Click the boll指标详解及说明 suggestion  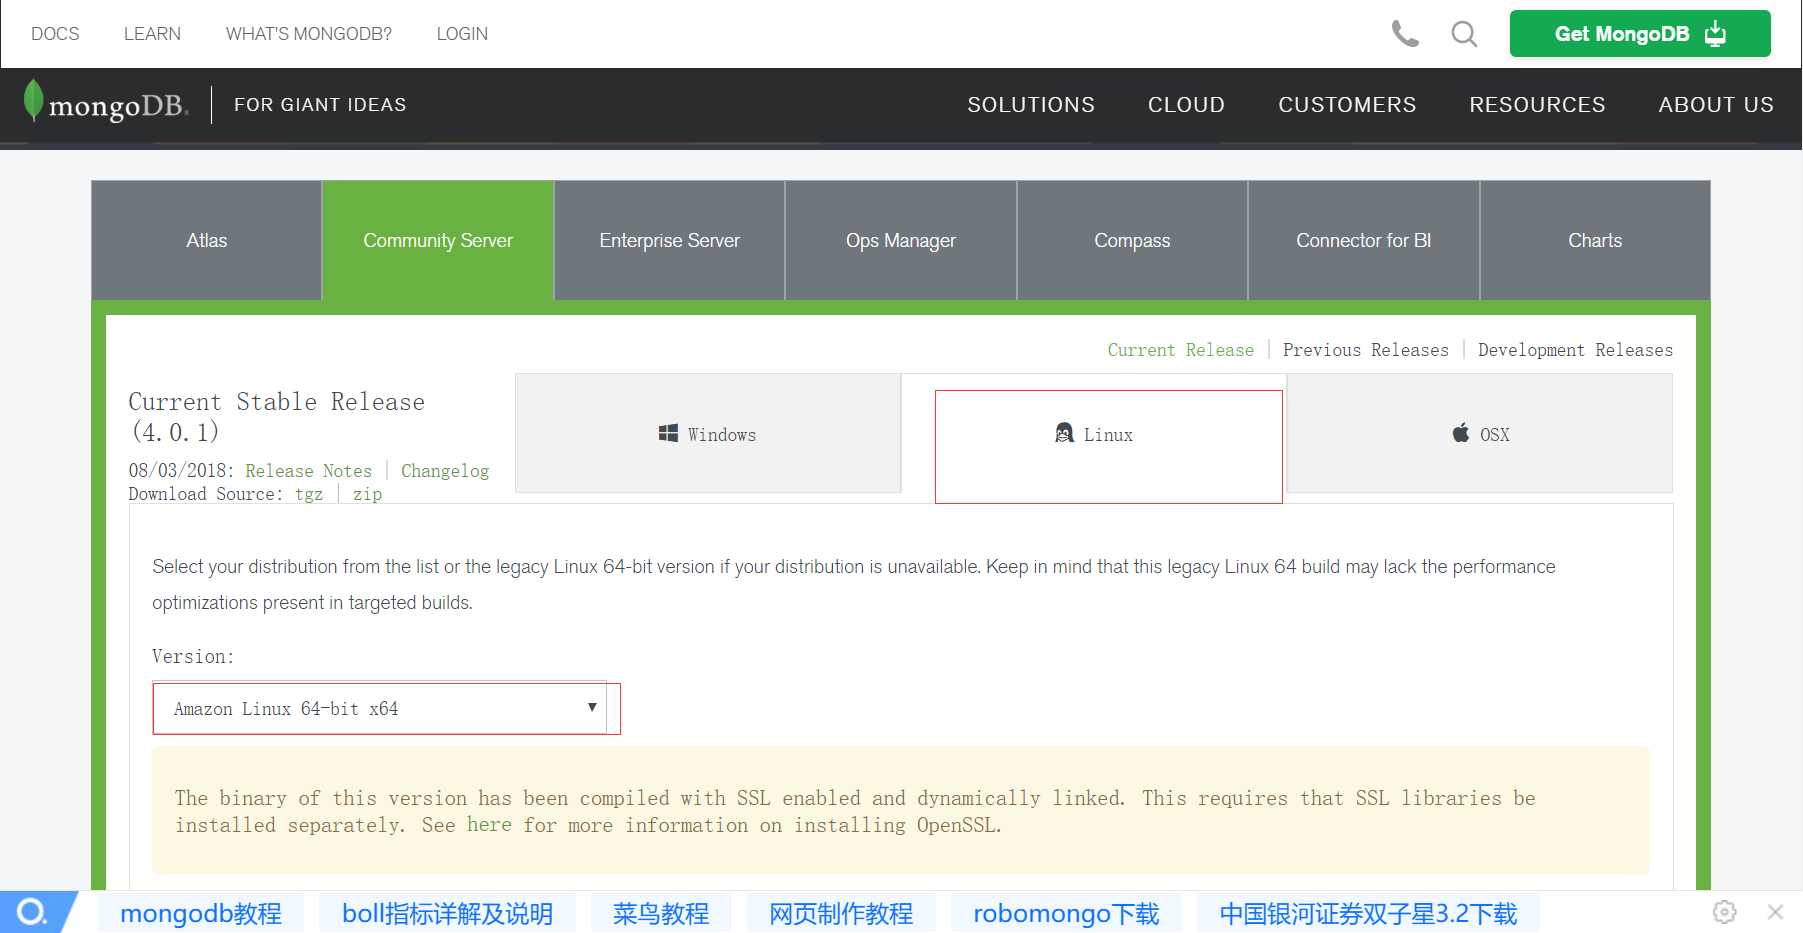click(447, 913)
